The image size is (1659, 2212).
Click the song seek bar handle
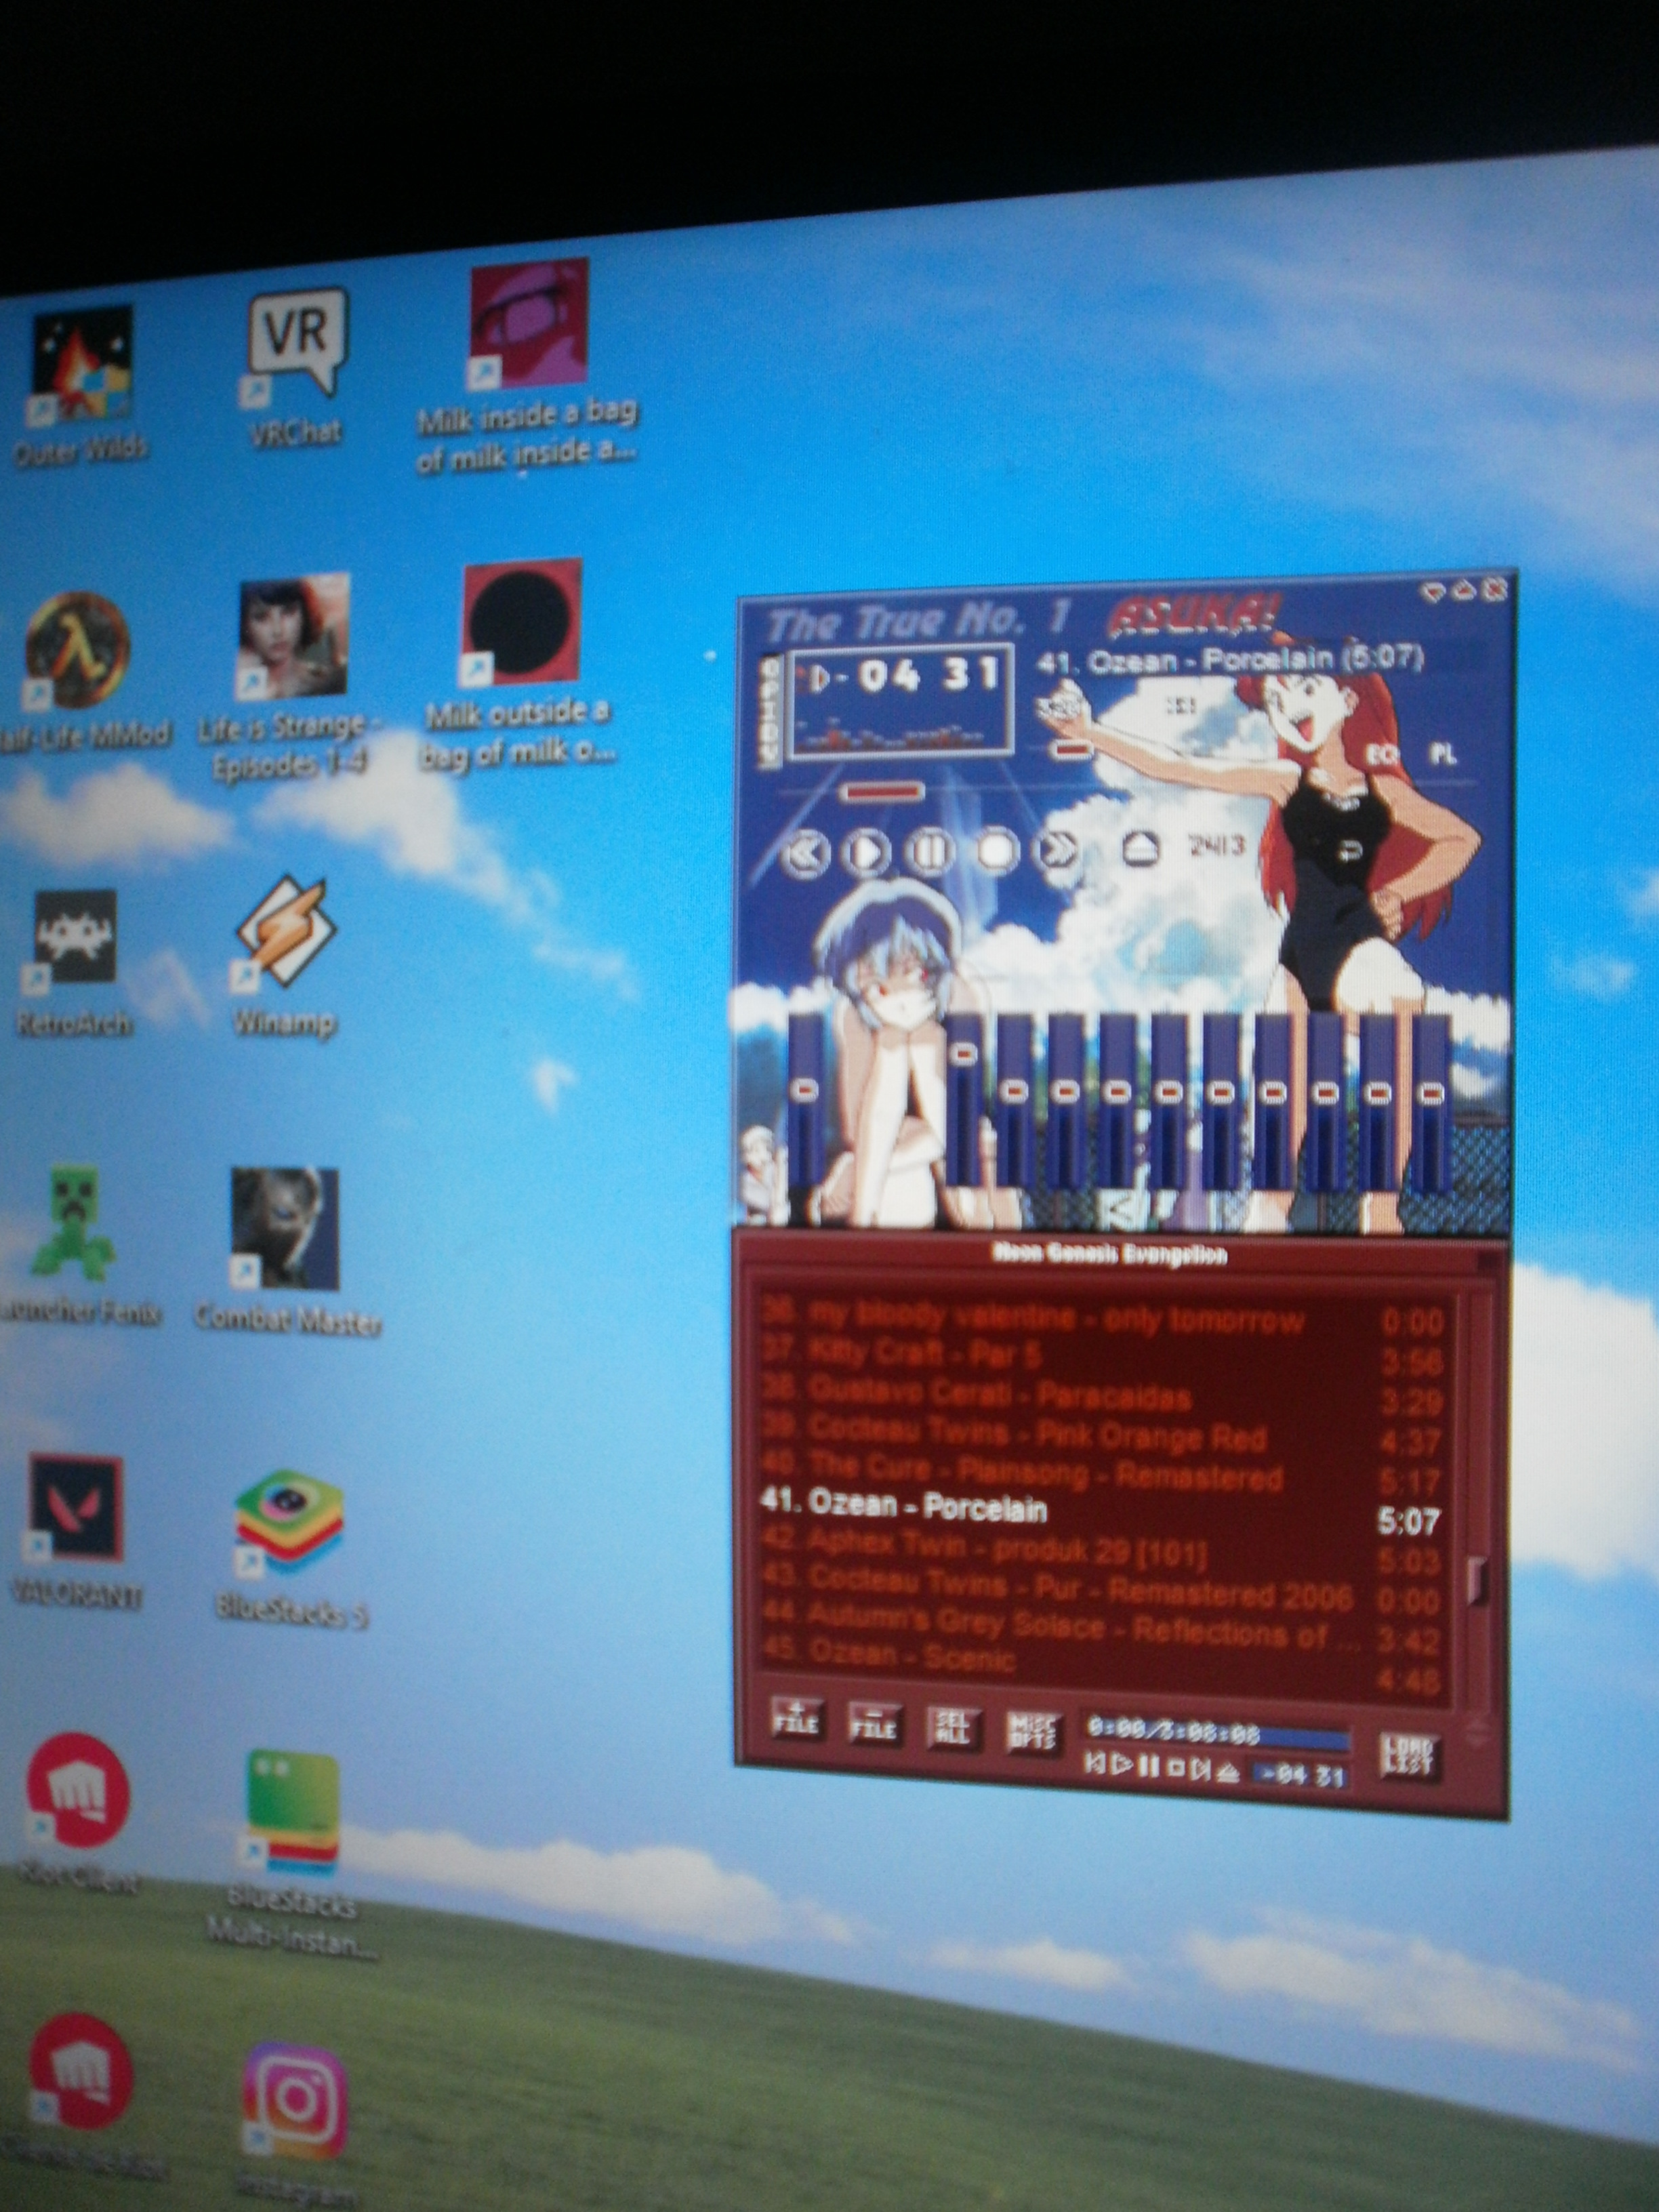[x=882, y=792]
